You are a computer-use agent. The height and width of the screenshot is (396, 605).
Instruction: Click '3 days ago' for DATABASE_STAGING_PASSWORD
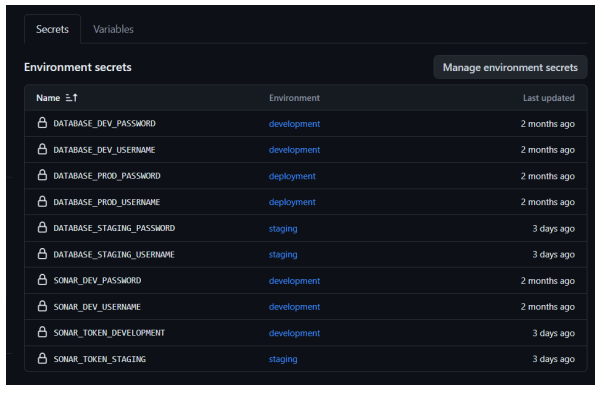point(554,228)
